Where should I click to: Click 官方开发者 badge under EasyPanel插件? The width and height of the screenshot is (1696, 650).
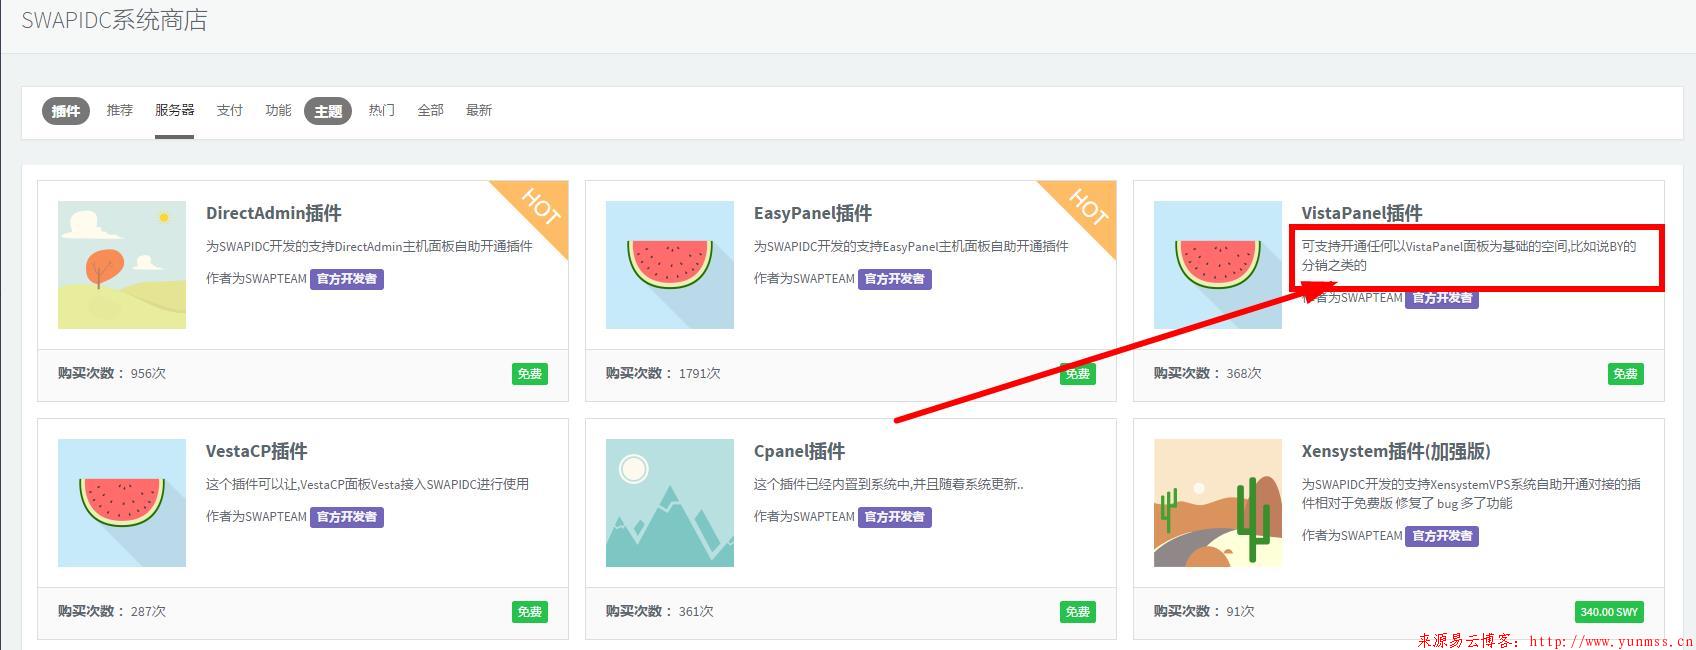895,279
